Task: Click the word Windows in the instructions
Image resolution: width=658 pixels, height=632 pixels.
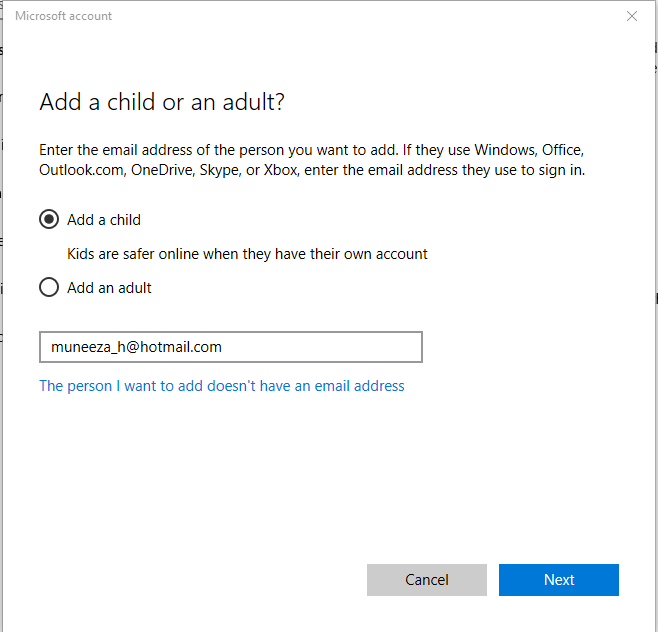Action: (x=506, y=150)
